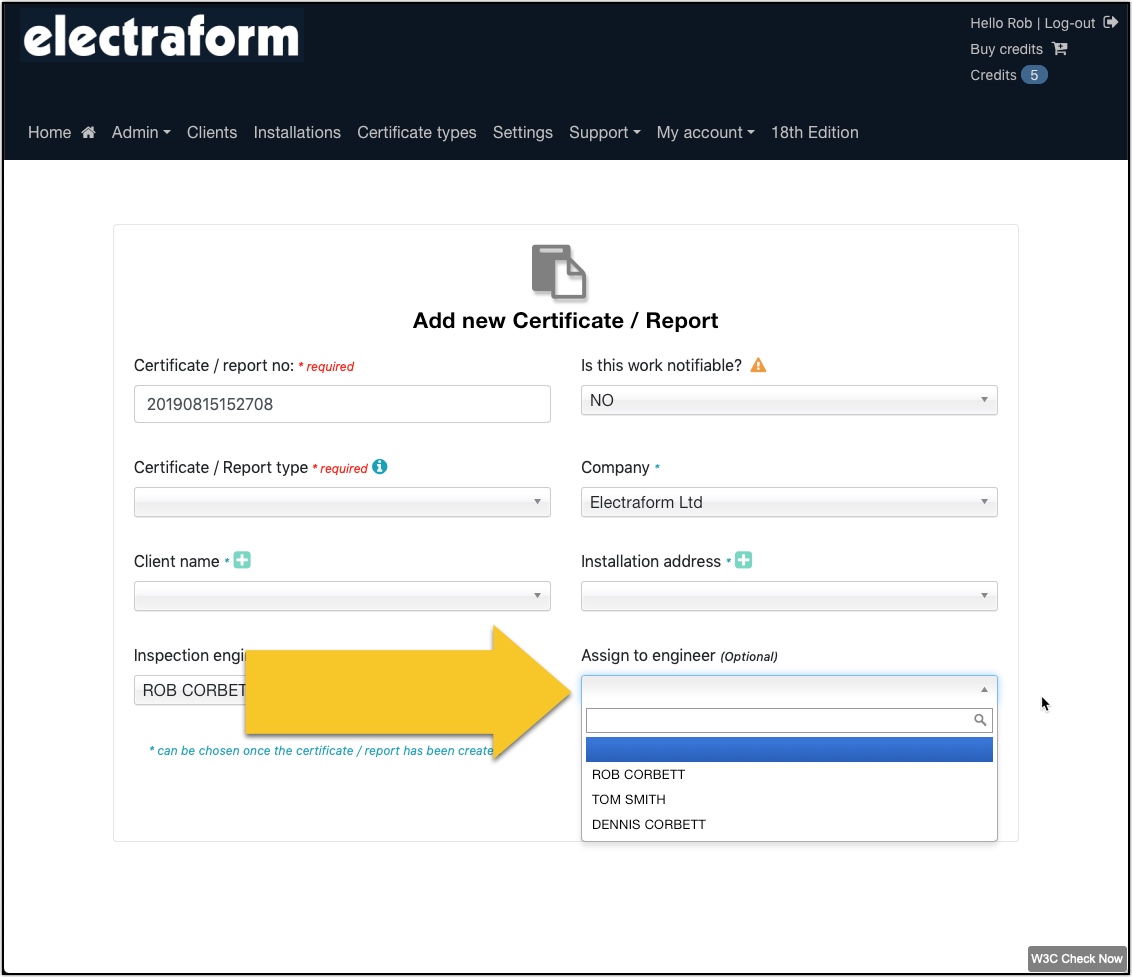
Task: Select TOM SMITH from engineer list
Action: tap(789, 799)
